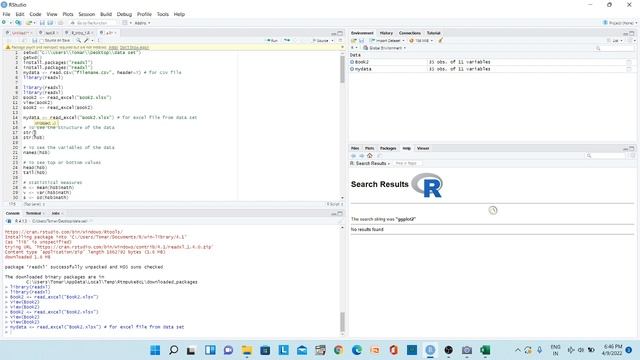Open Excel from the taskbar

tap(485, 350)
